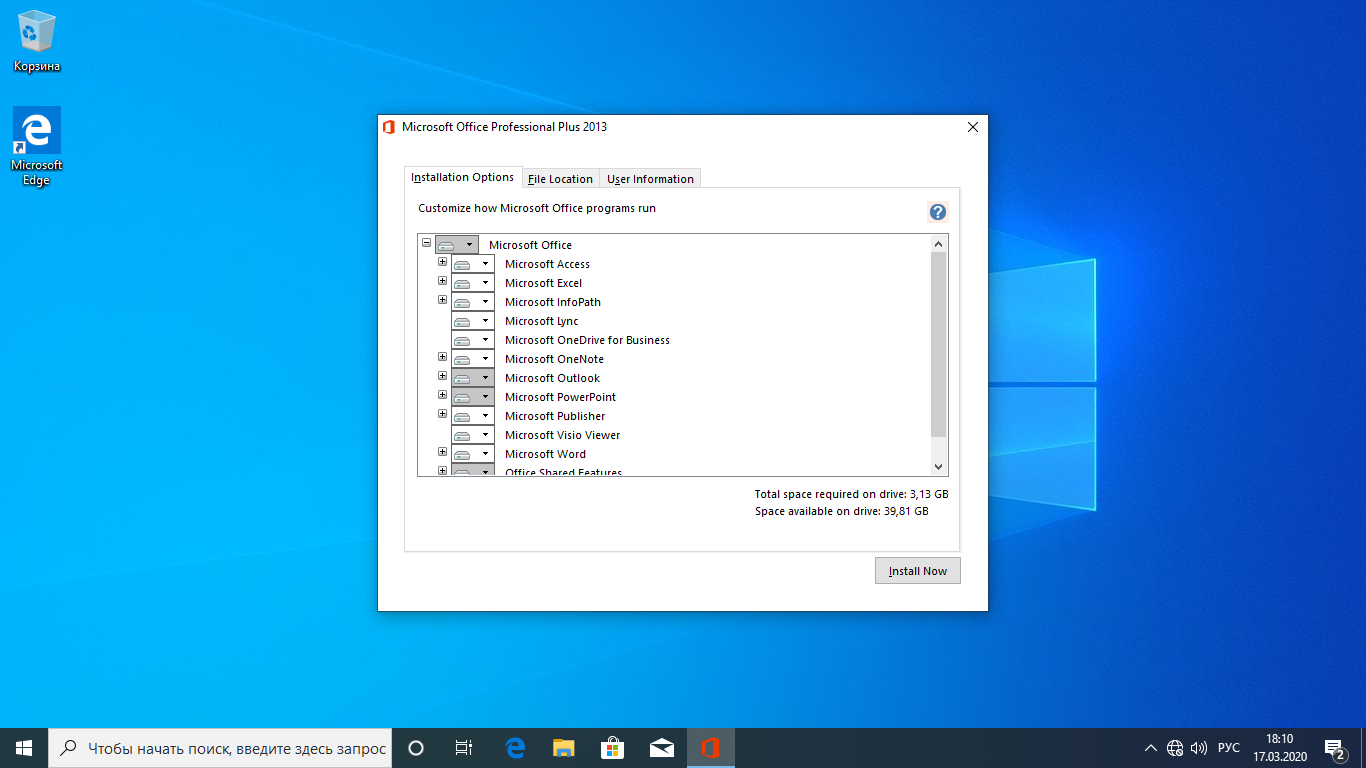This screenshot has height=768, width=1366.
Task: Select Microsoft Access label in the tree
Action: coord(547,264)
